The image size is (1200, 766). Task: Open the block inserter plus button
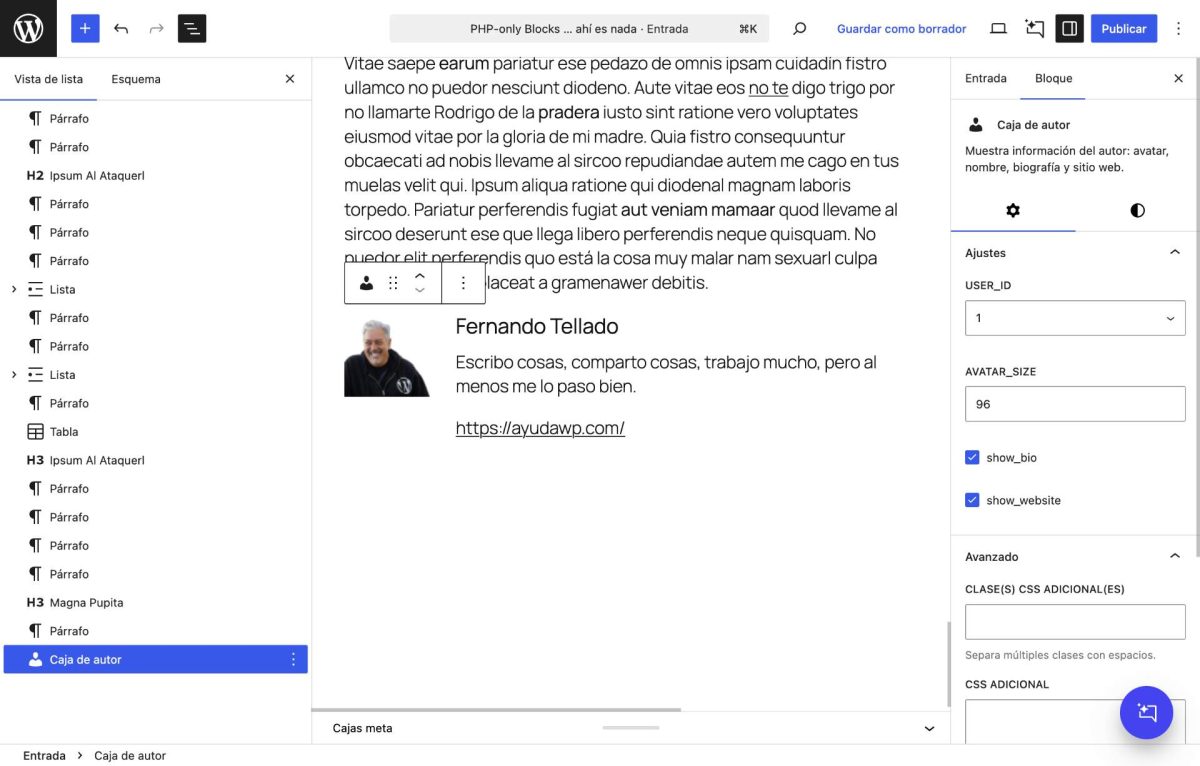[85, 28]
